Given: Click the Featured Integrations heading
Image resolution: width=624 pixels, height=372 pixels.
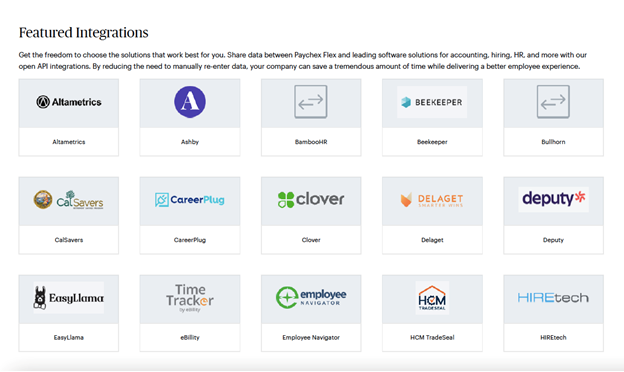Looking at the screenshot, I should click(x=84, y=33).
